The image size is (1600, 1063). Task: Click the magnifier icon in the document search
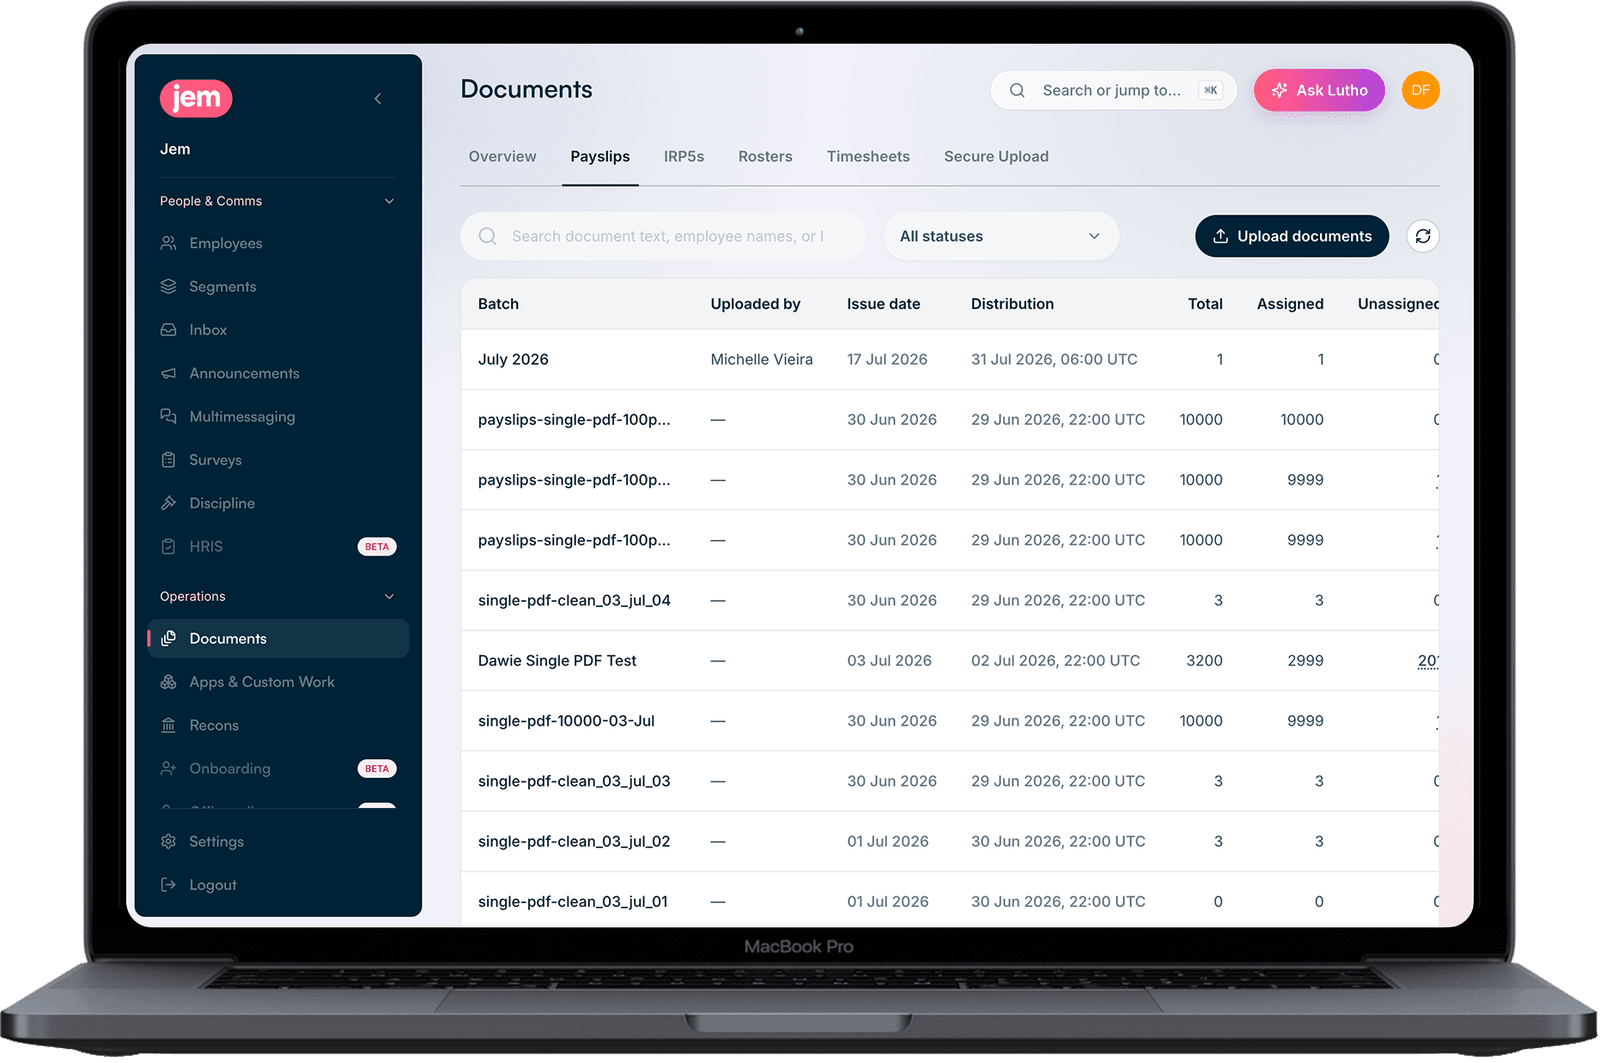(x=487, y=236)
